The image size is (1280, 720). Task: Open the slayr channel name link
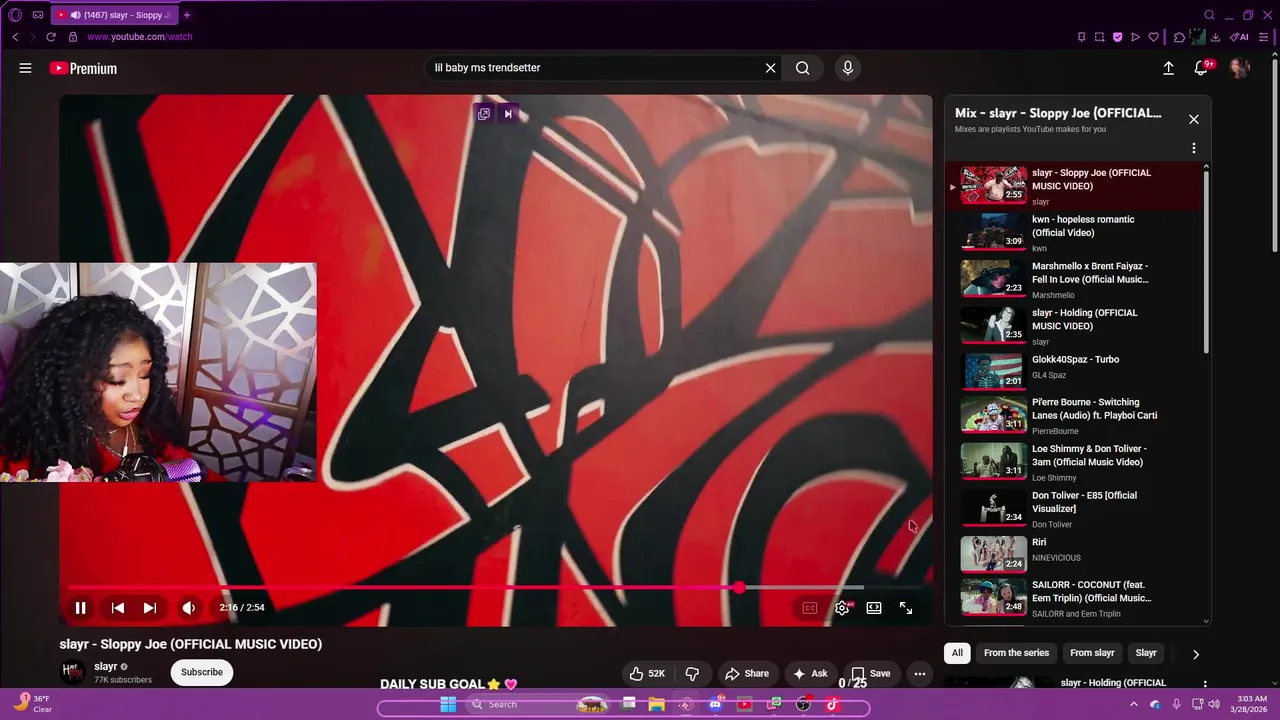[106, 666]
